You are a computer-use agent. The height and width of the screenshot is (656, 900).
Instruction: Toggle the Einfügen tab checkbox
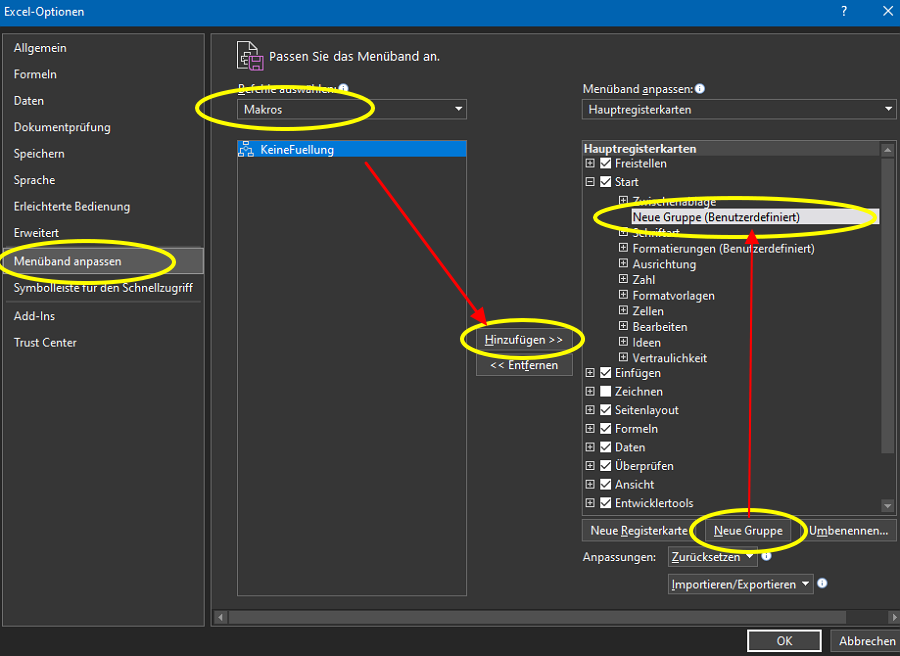[606, 372]
